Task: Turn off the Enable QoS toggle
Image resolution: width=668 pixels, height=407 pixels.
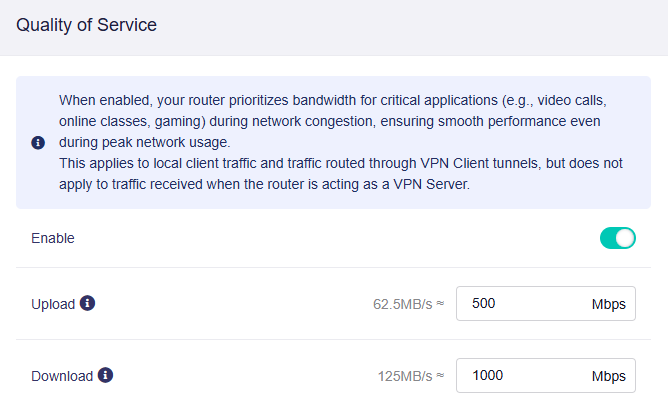Action: pyautogui.click(x=617, y=238)
